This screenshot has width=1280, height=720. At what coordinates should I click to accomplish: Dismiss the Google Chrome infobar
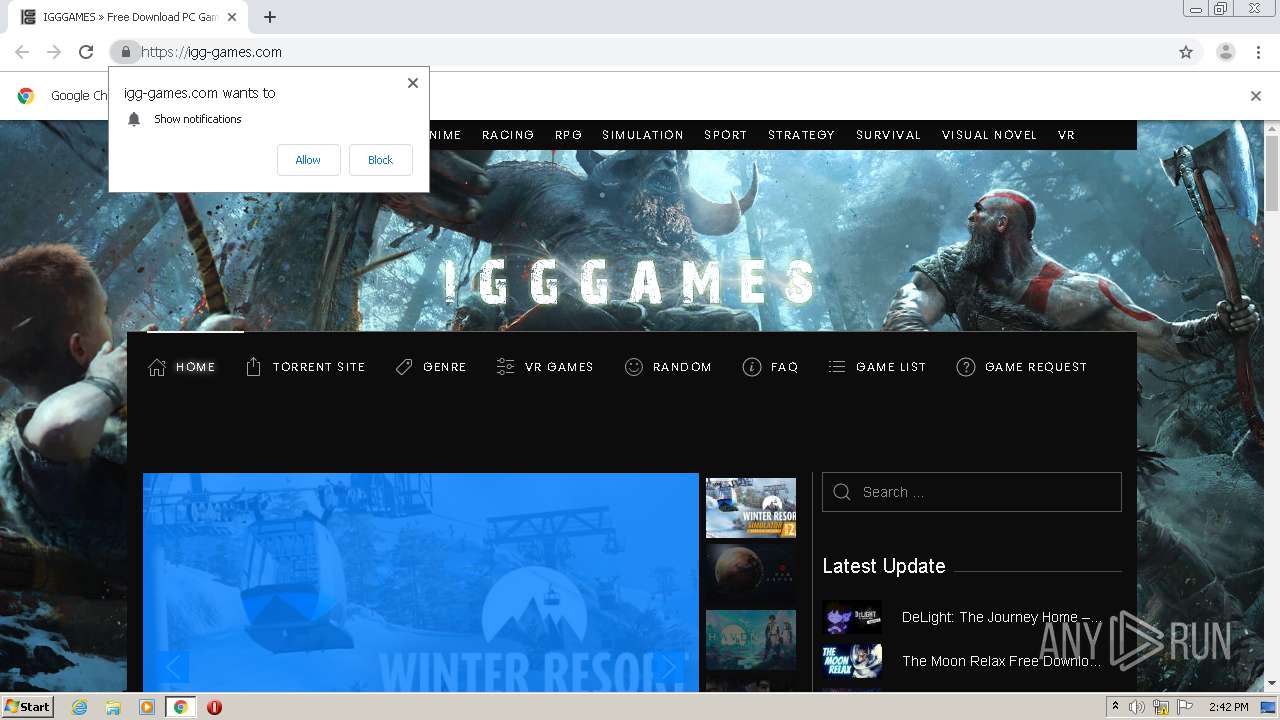click(1255, 96)
